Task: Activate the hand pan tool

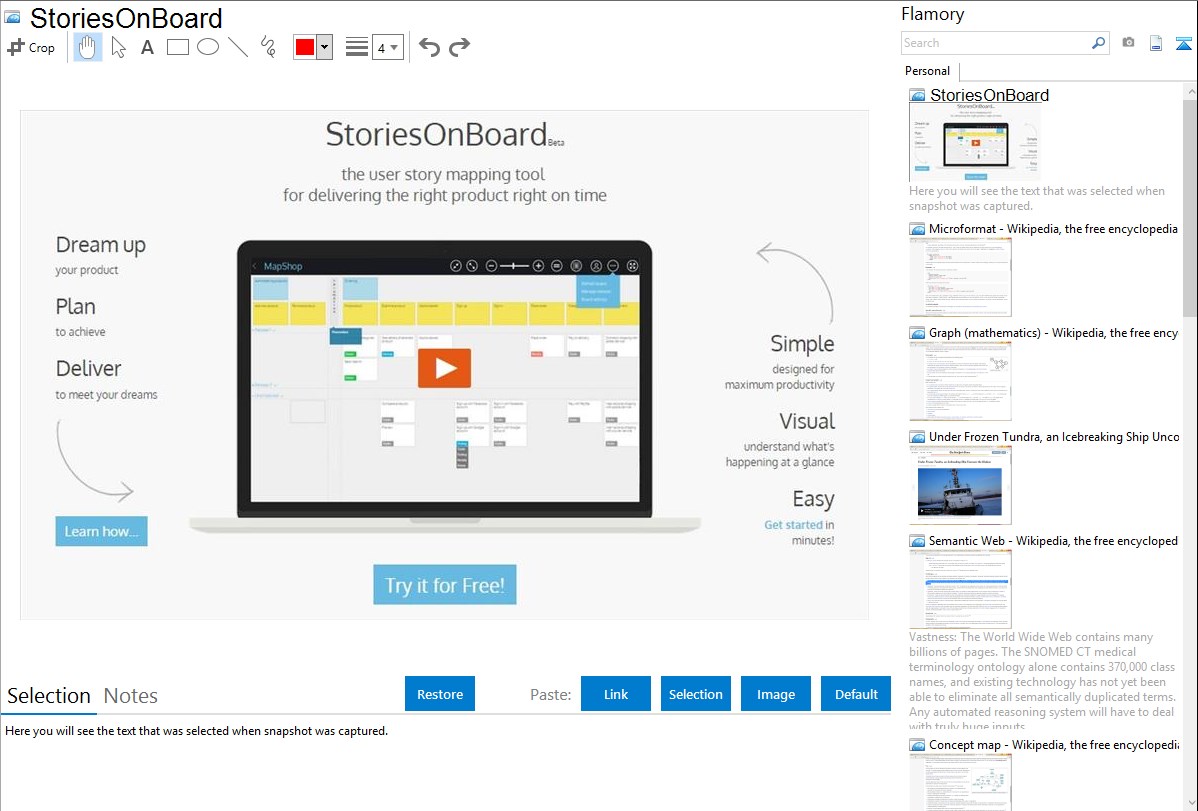Action: 87,47
